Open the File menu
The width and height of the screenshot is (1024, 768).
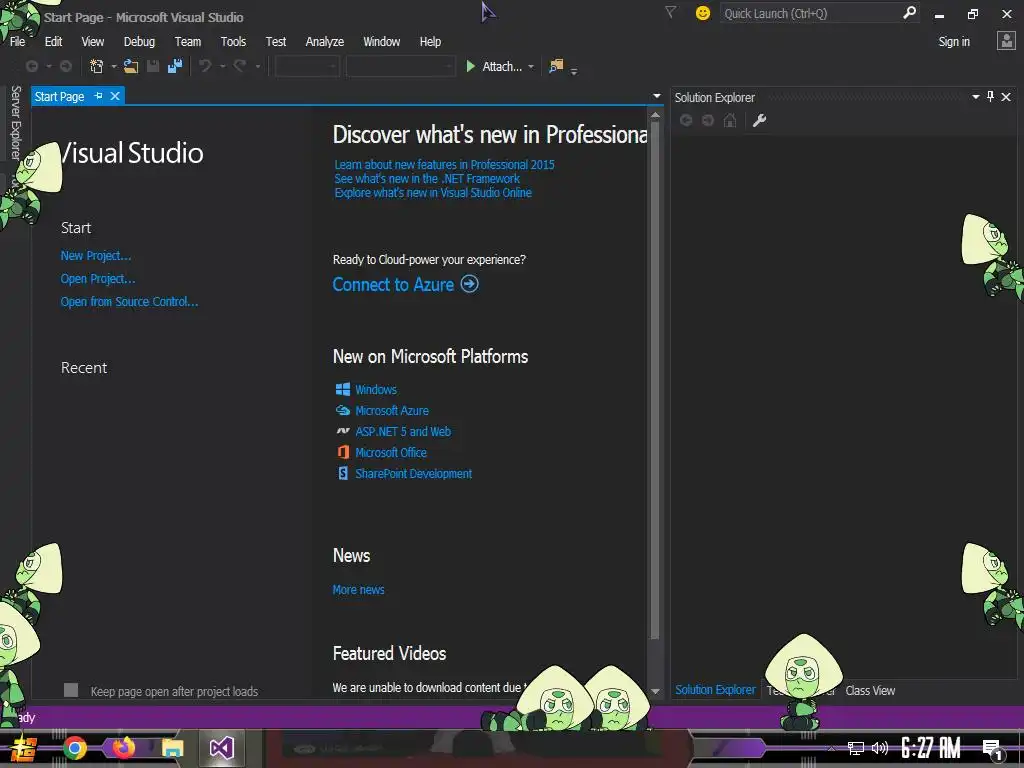pyautogui.click(x=18, y=41)
